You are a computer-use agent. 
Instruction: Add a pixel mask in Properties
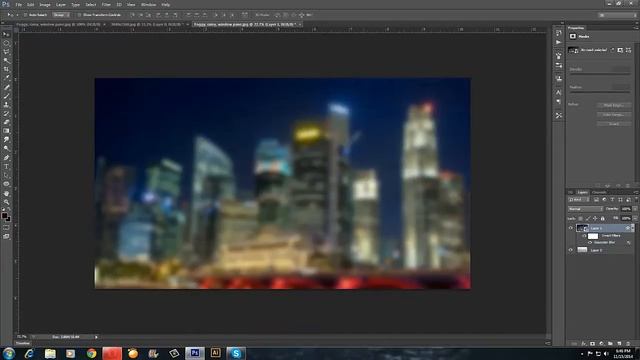620,50
